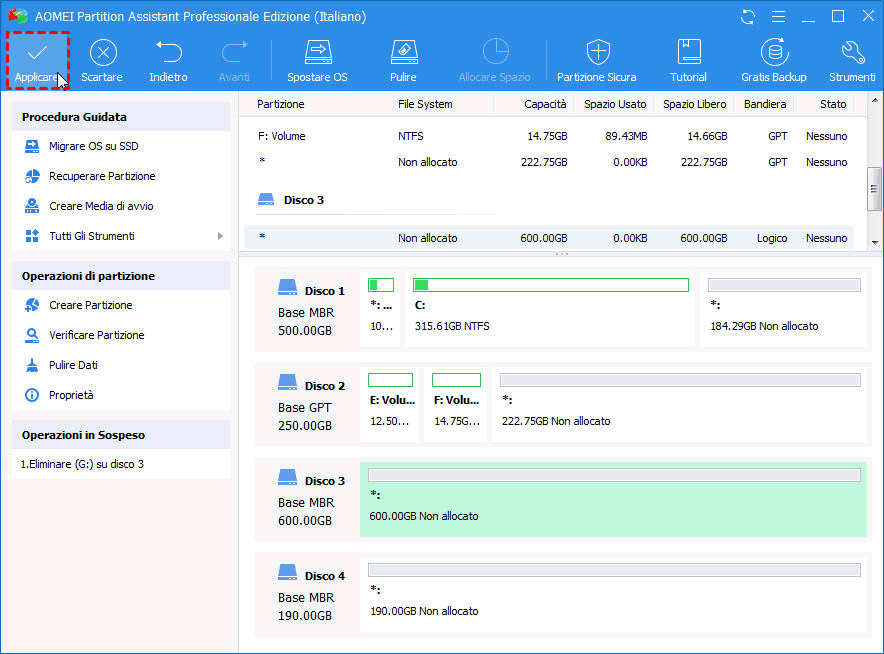Viewport: 884px width, 654px height.
Task: Select the Pulire disk wipe icon
Action: tap(403, 53)
